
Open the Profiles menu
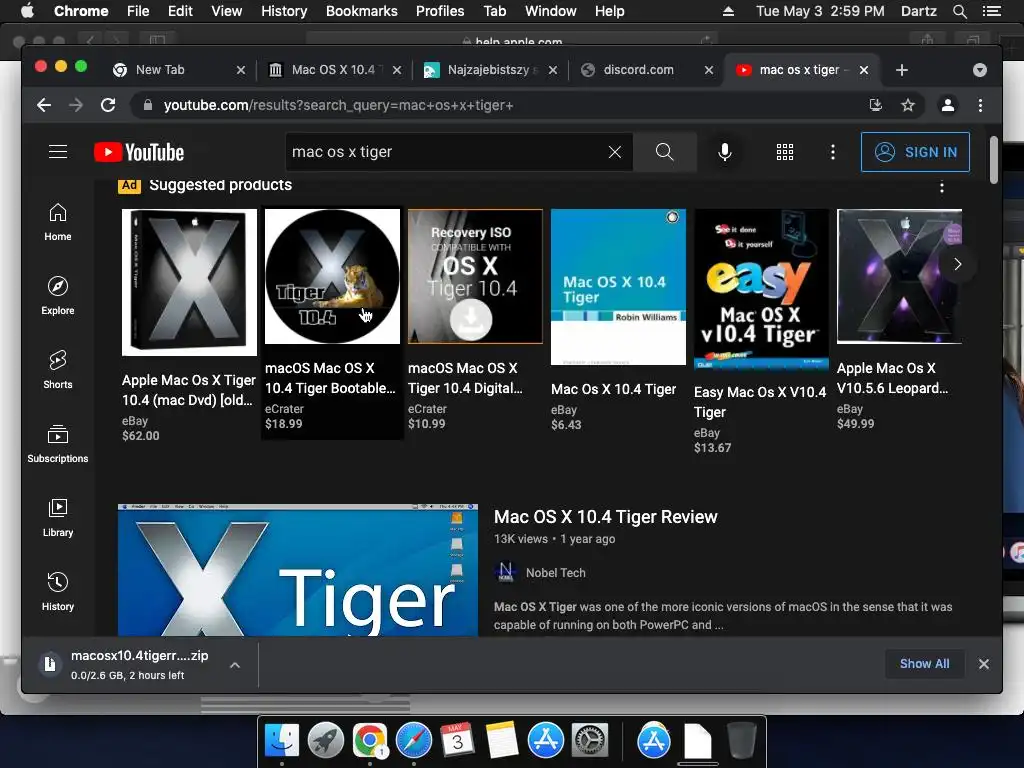[440, 11]
